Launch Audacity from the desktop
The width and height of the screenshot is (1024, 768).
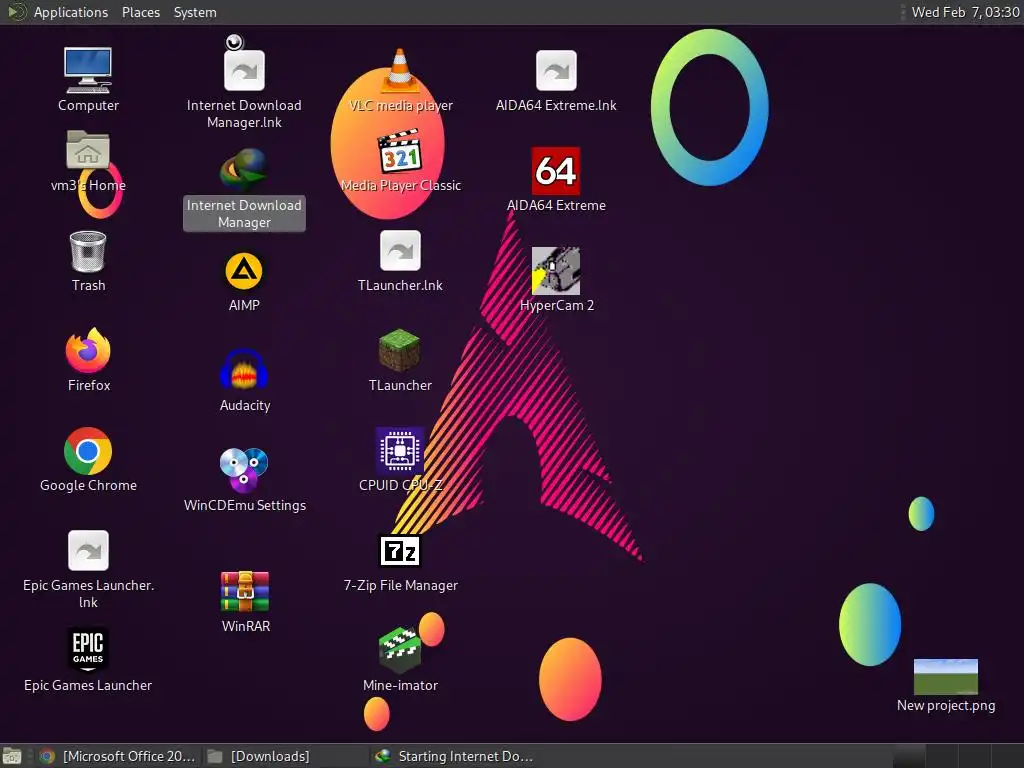[x=244, y=370]
